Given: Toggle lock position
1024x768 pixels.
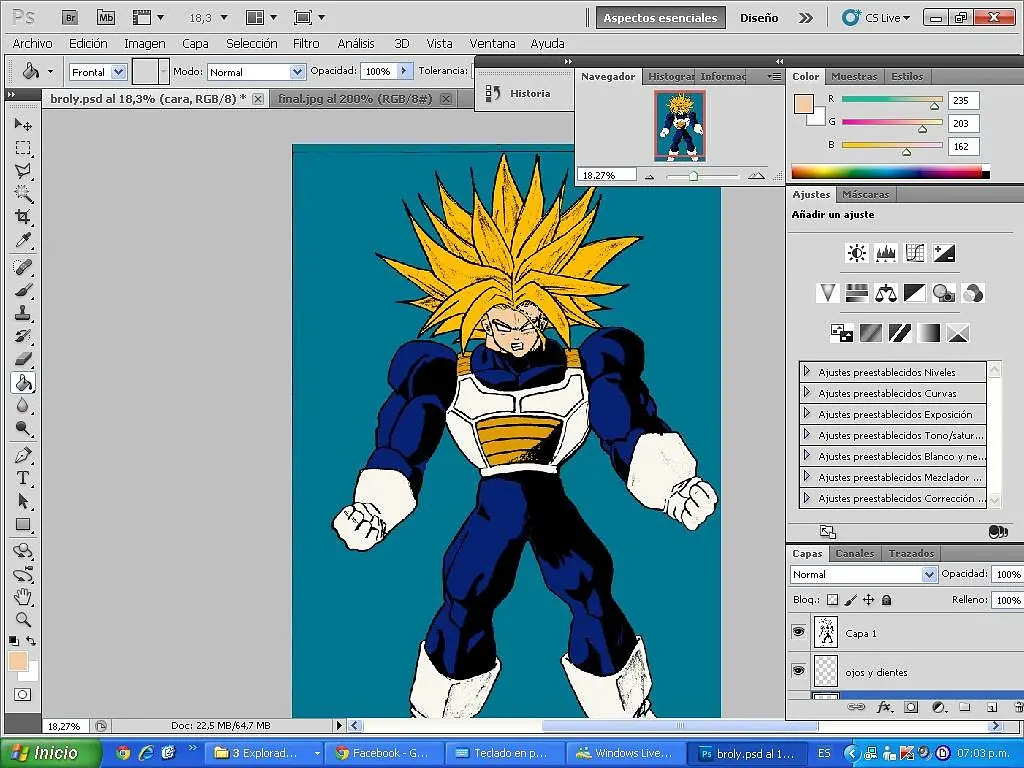Looking at the screenshot, I should tap(869, 600).
